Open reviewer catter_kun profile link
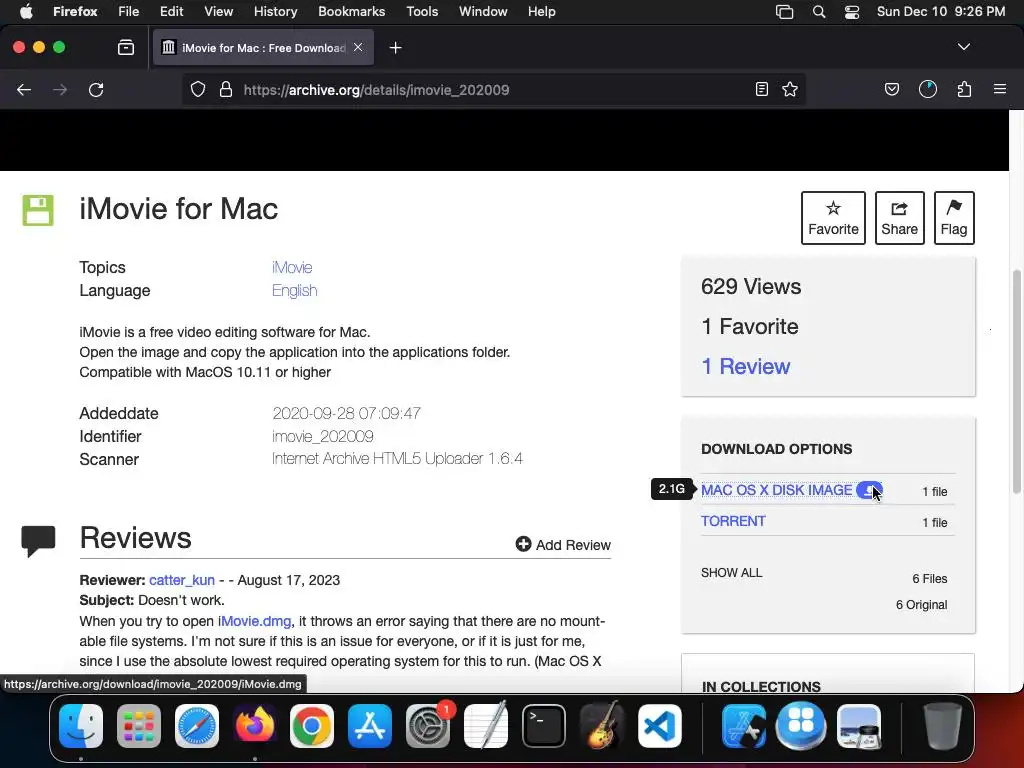This screenshot has height=768, width=1024. click(182, 580)
